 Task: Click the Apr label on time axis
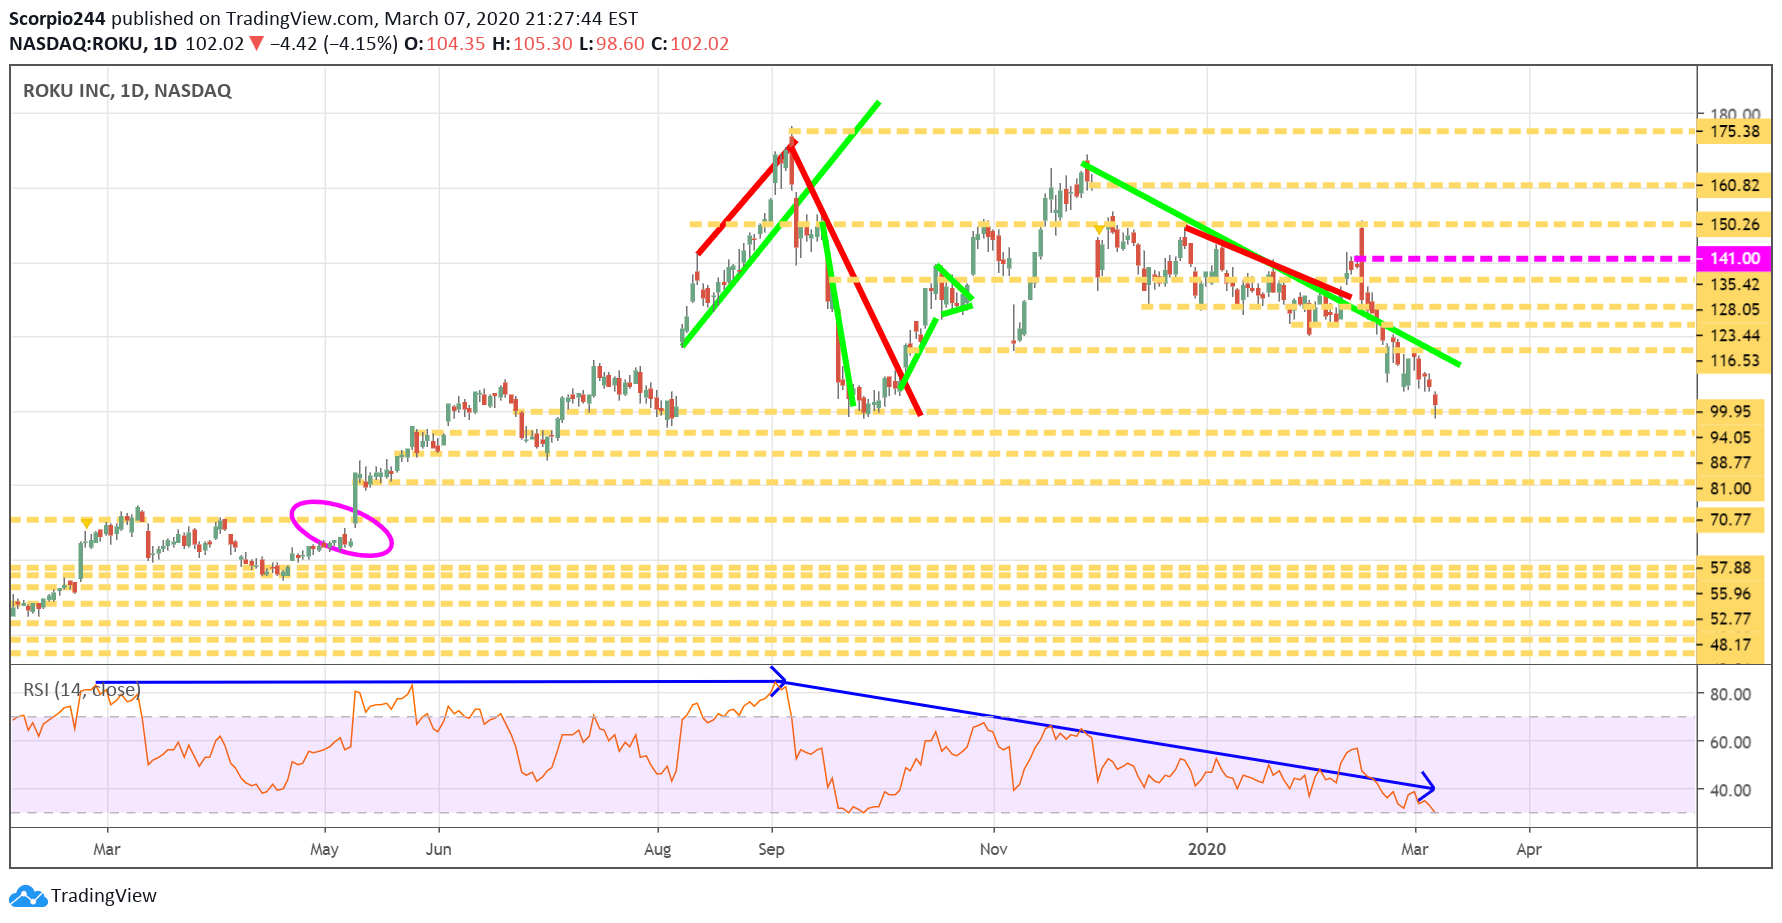(1528, 849)
